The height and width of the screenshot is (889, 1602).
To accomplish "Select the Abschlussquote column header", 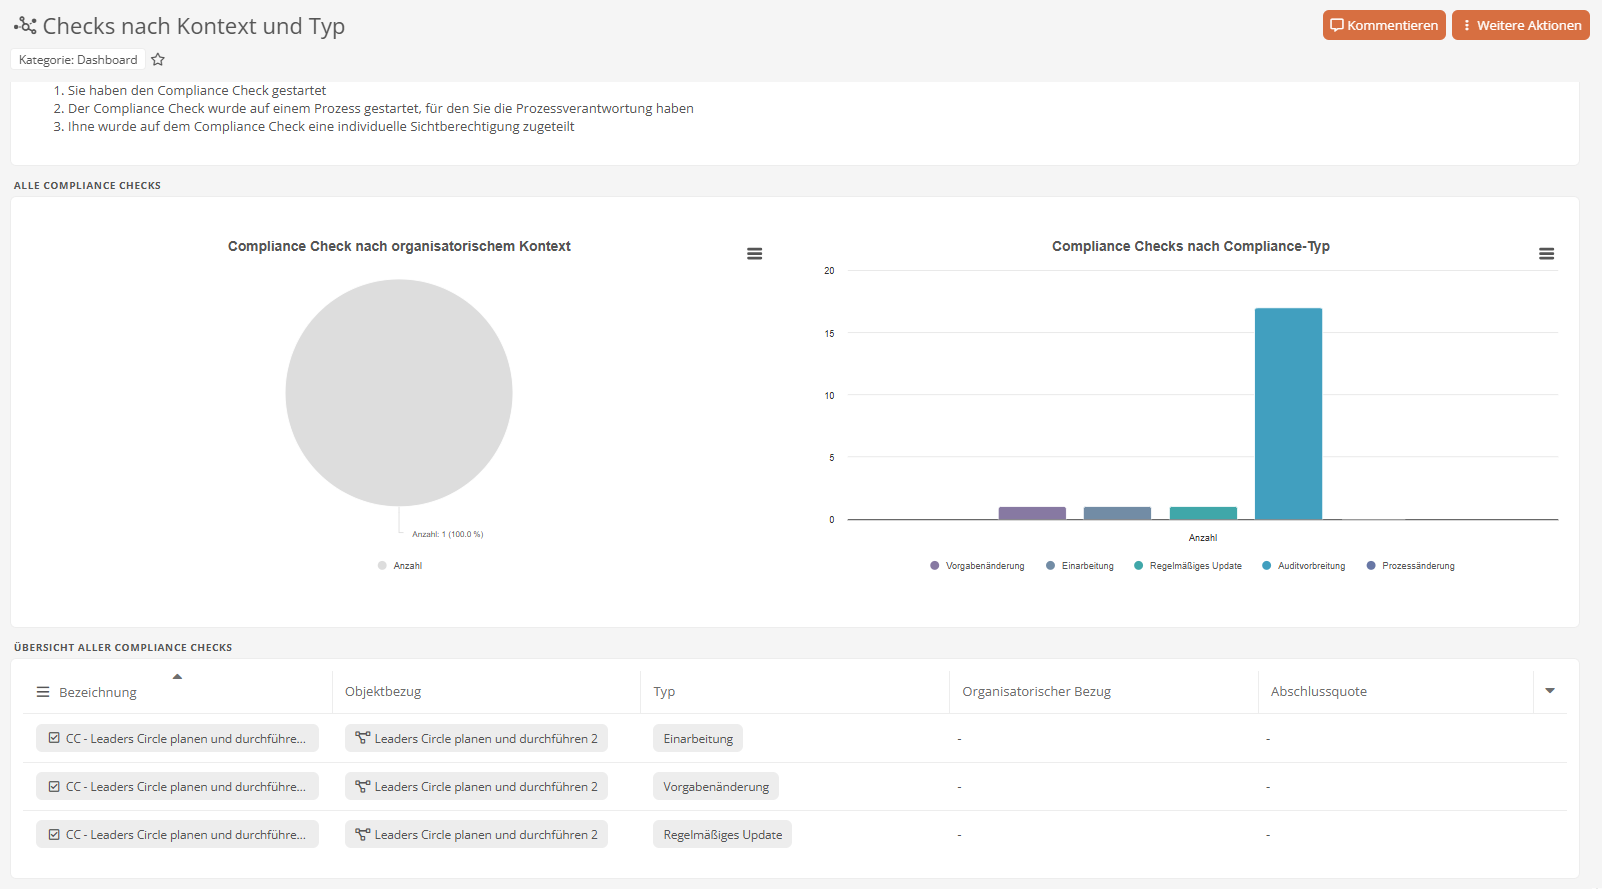I will (1318, 692).
